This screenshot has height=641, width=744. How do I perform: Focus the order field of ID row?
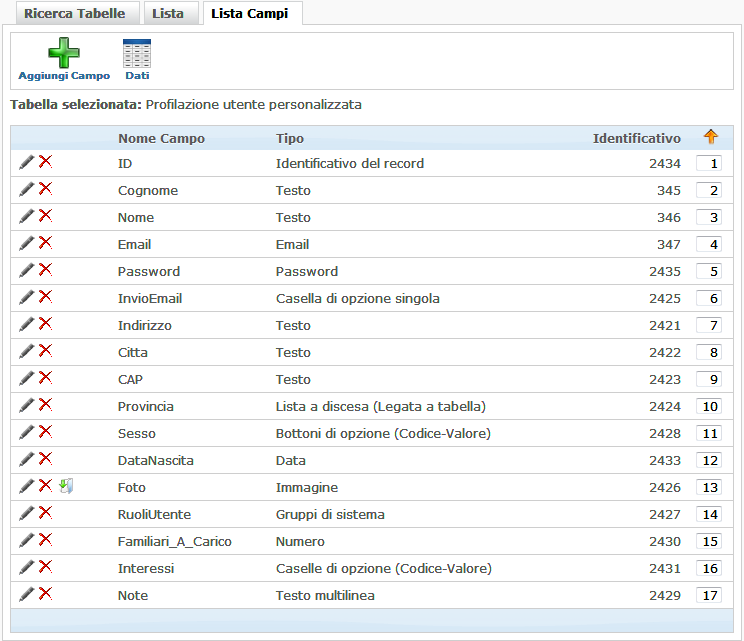(709, 164)
